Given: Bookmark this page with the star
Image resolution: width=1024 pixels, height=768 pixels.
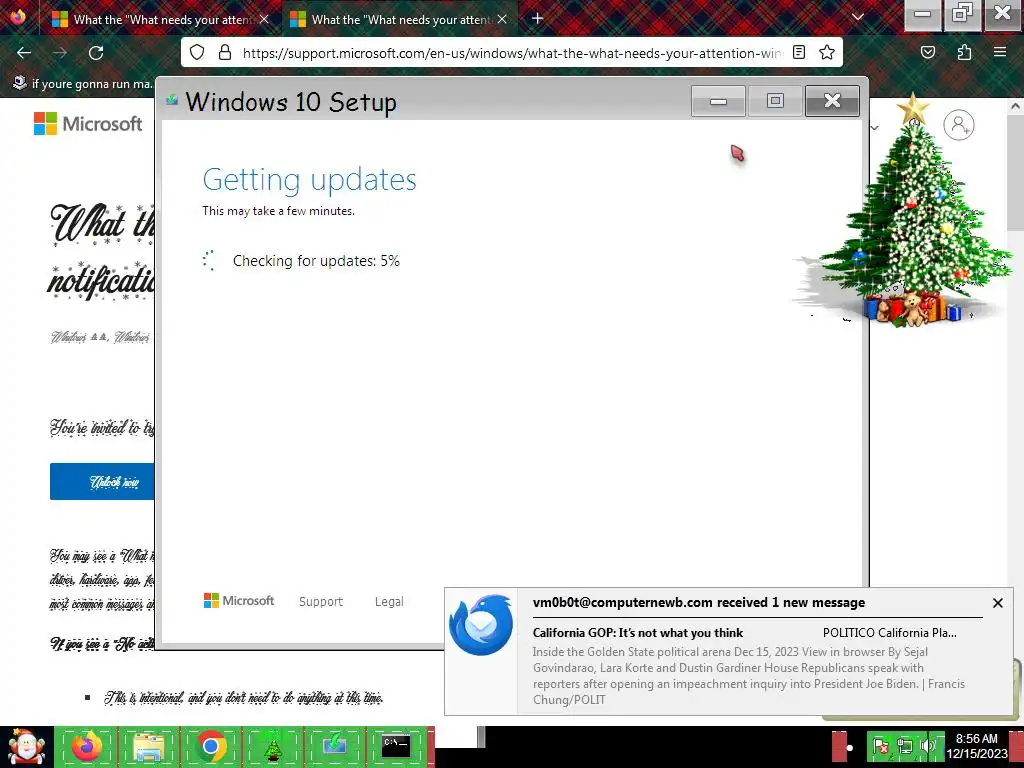Looking at the screenshot, I should (827, 52).
